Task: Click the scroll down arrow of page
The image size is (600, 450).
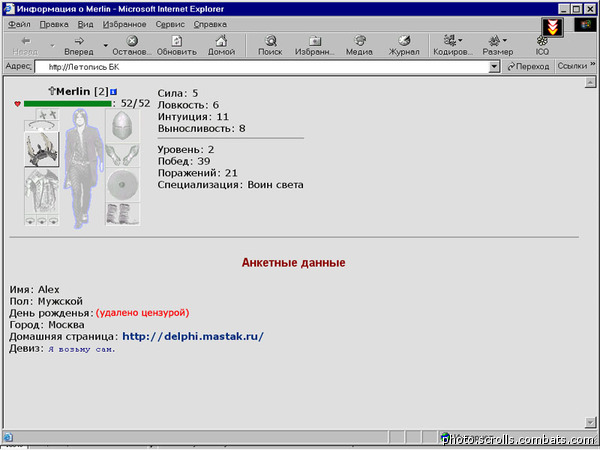Action: [x=590, y=422]
